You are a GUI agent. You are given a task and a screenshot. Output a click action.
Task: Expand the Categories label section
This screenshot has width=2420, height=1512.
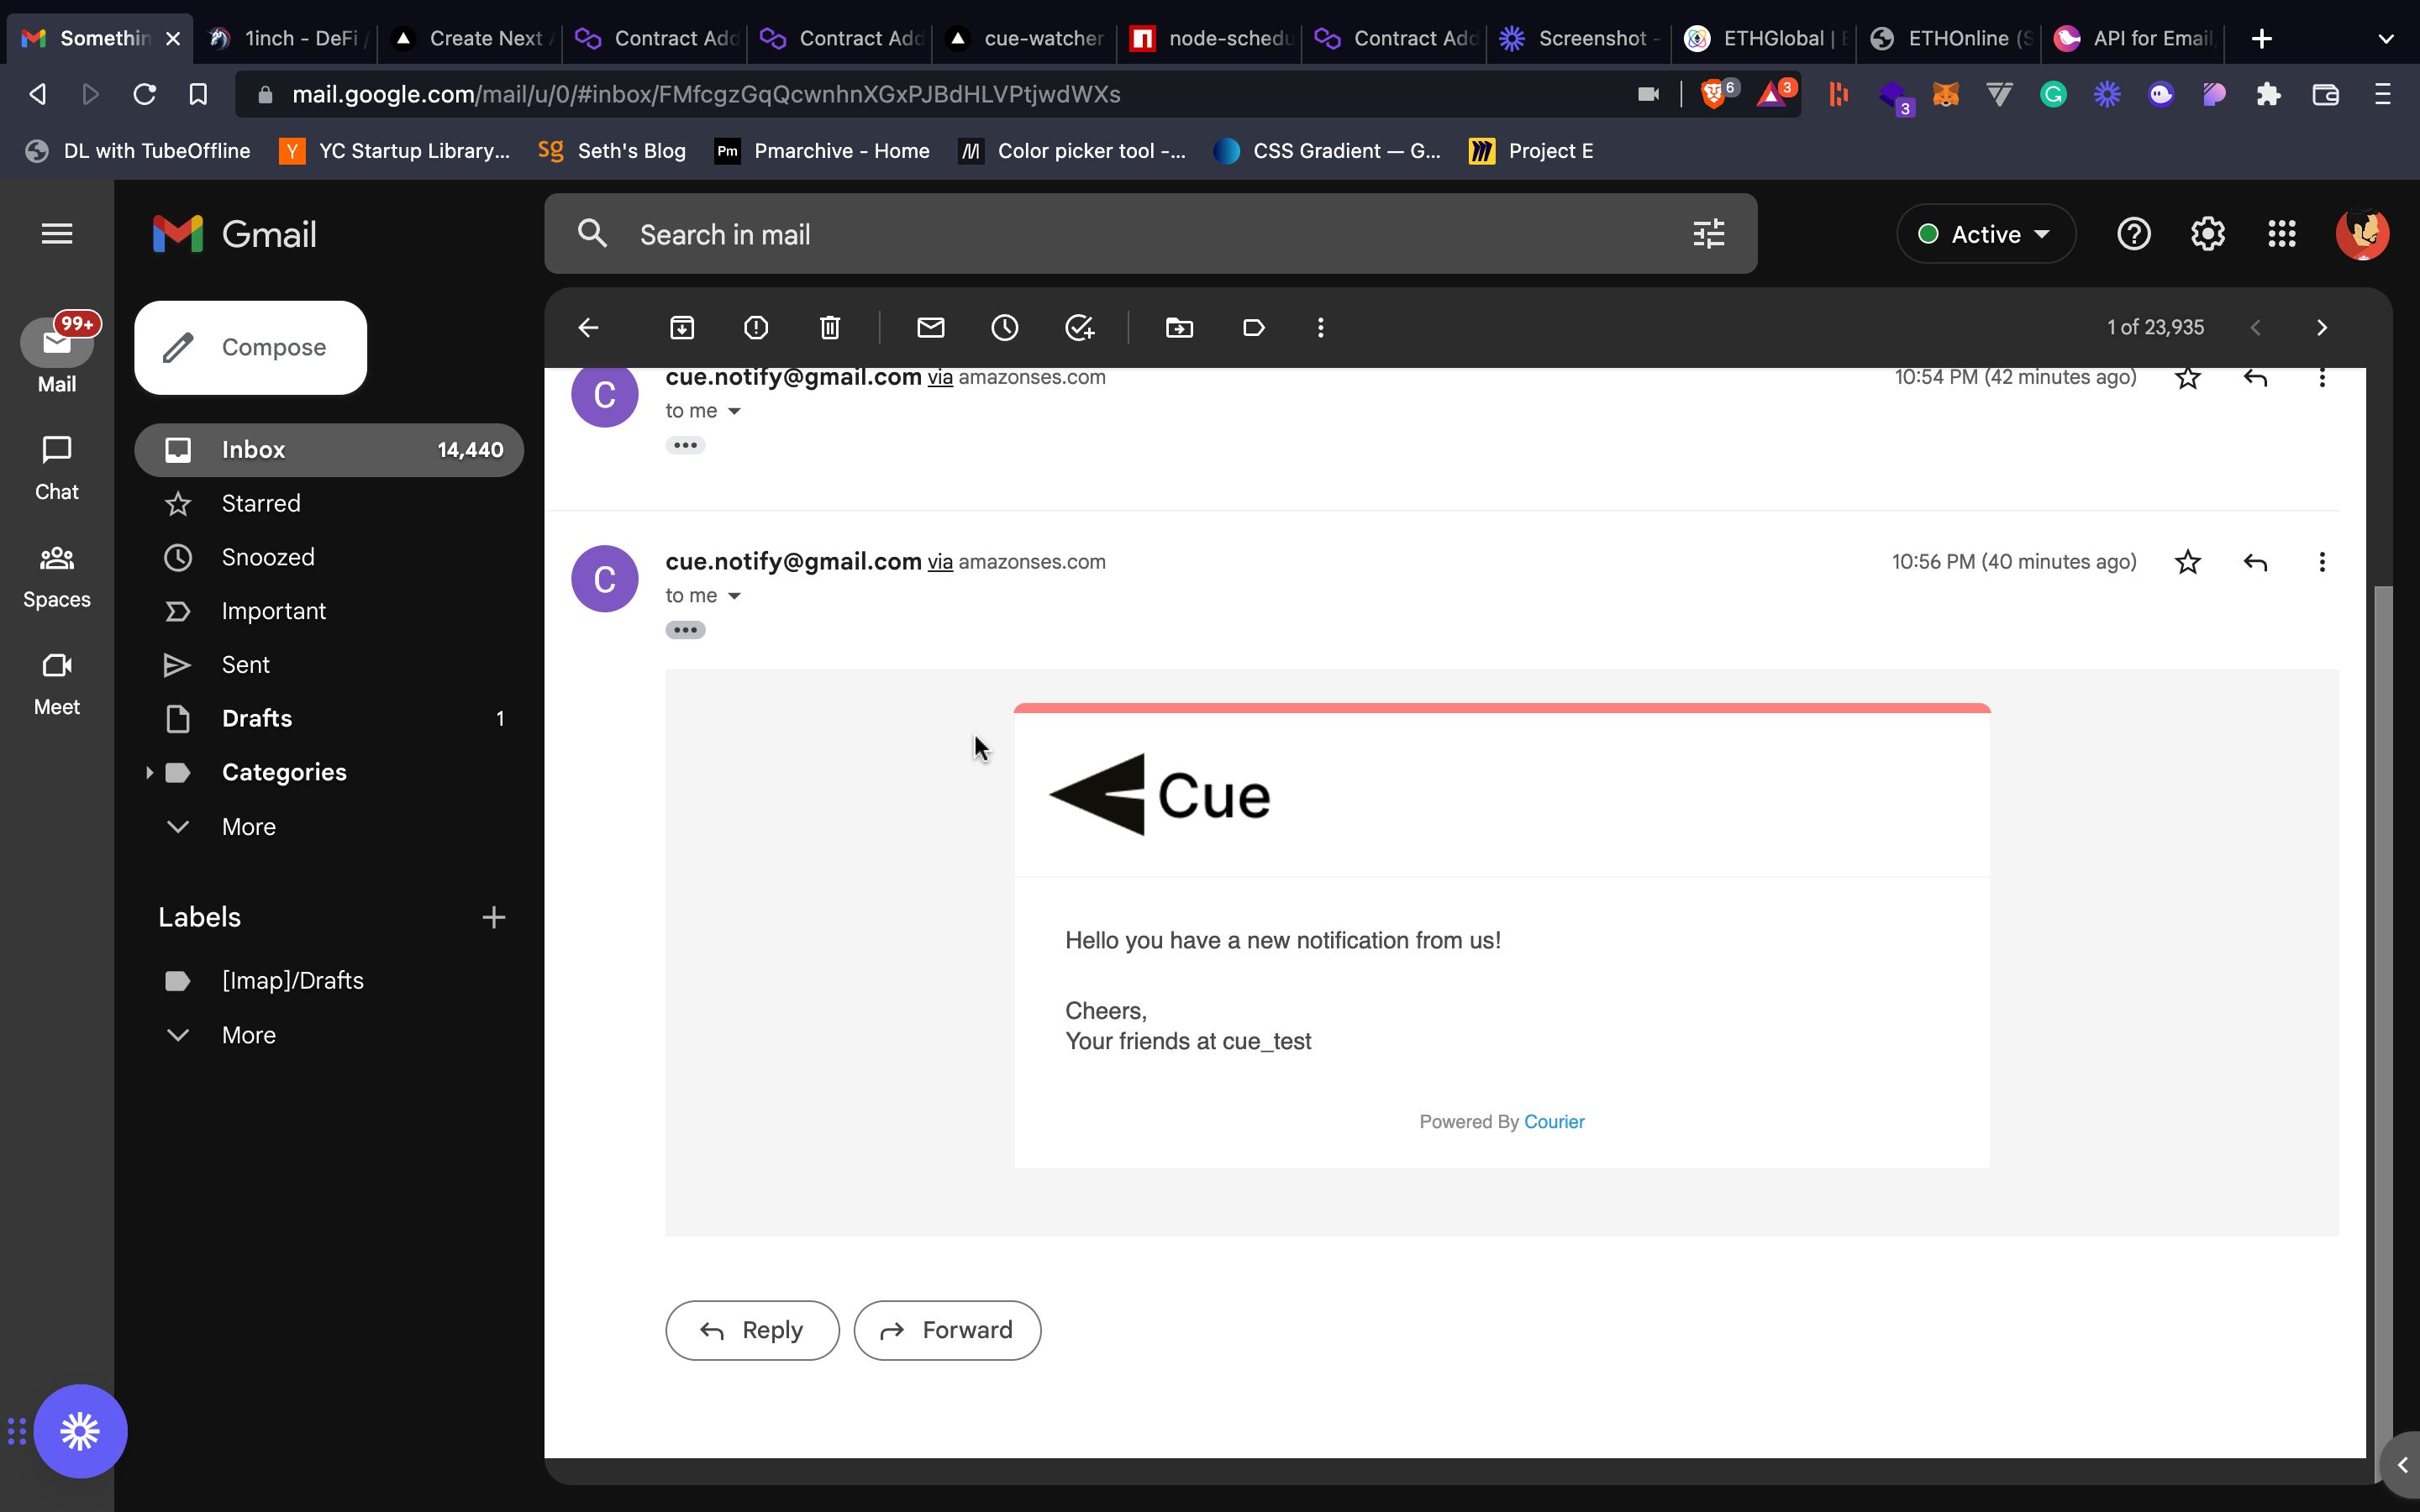pyautogui.click(x=148, y=772)
